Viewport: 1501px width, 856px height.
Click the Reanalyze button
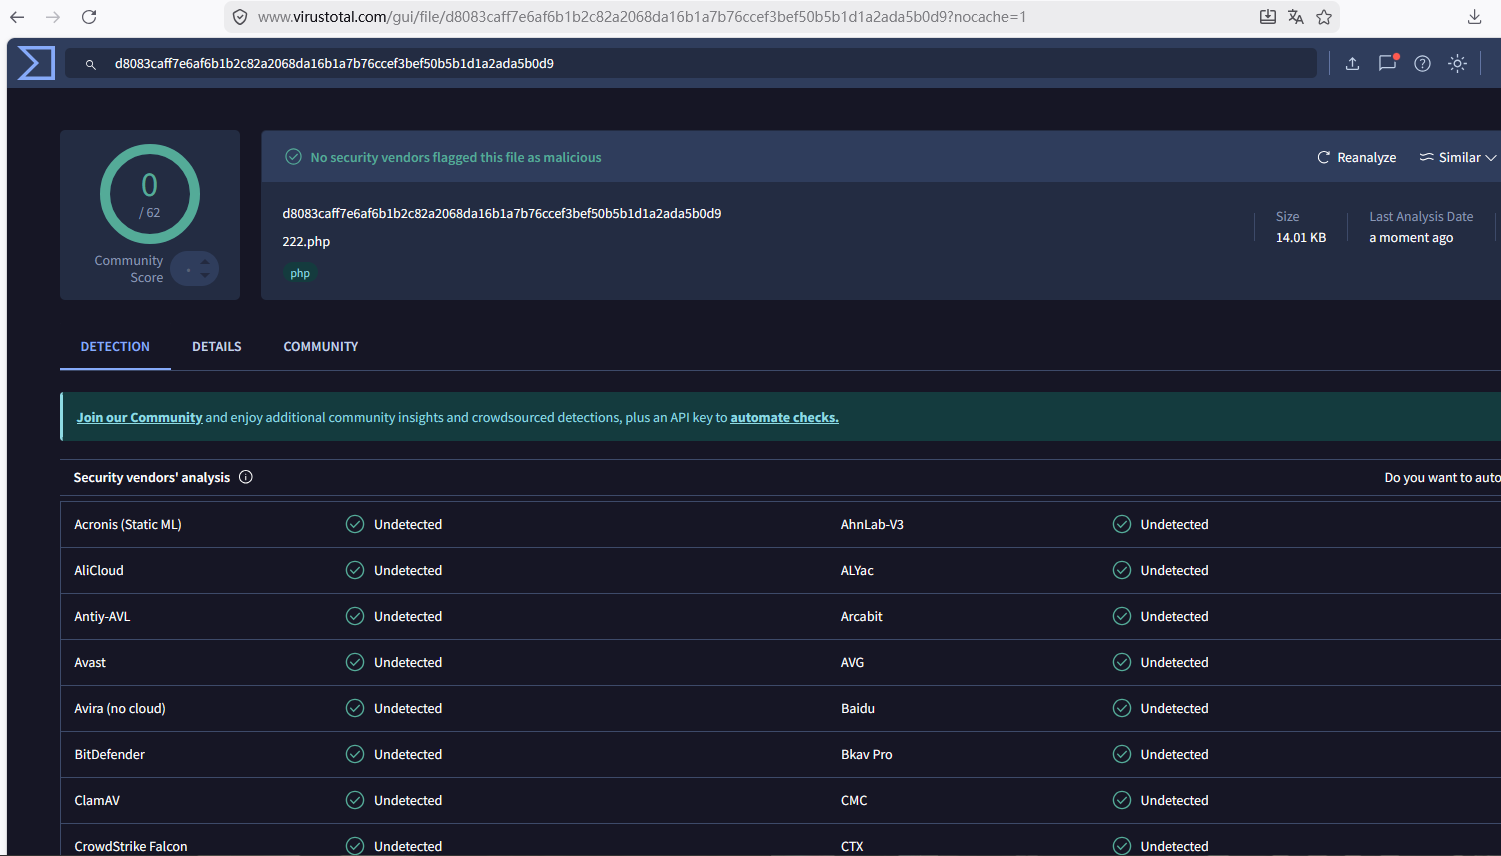click(x=1357, y=157)
